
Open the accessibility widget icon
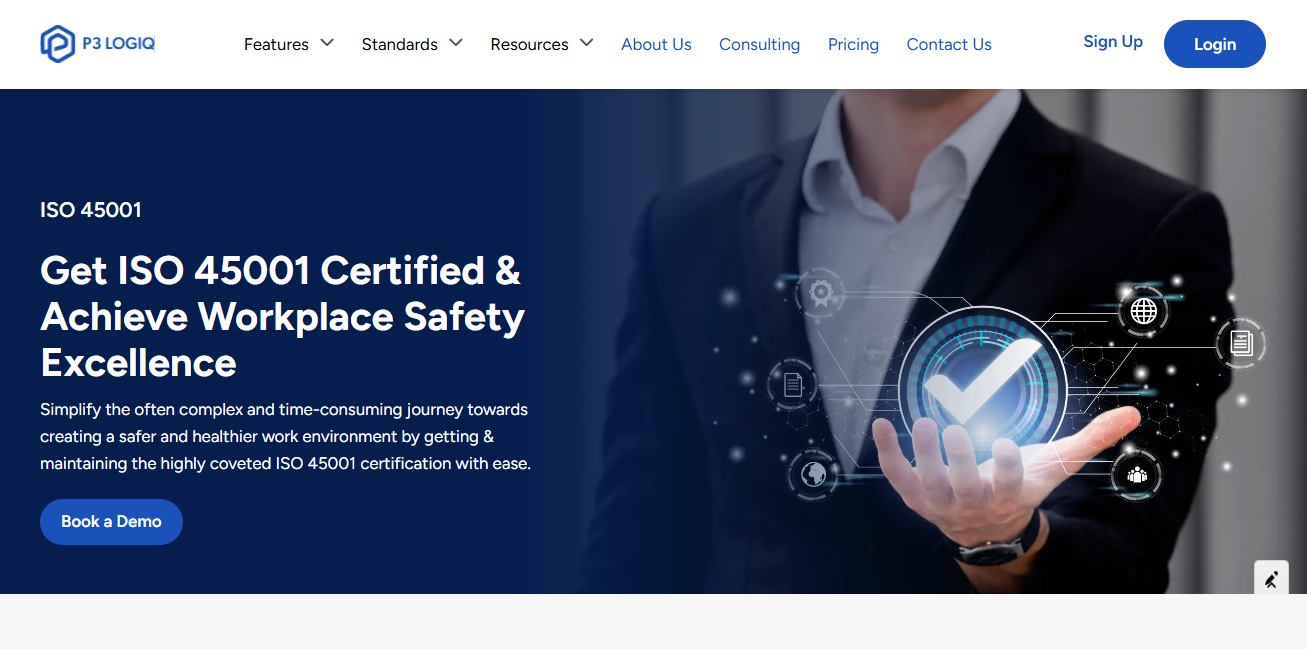[1271, 579]
